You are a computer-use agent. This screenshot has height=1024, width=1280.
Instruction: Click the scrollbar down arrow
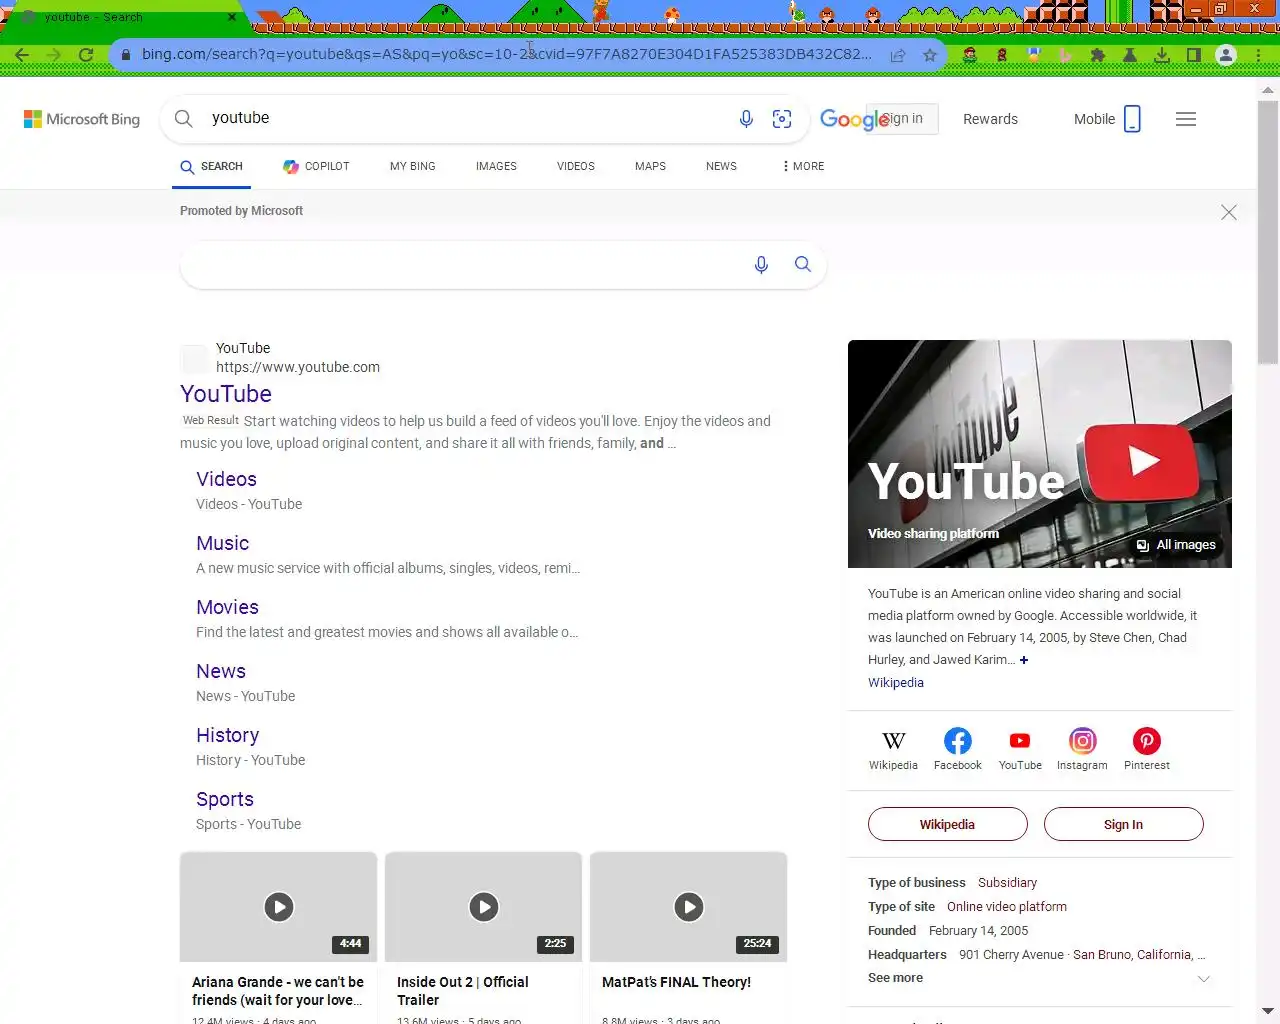point(1268,1011)
